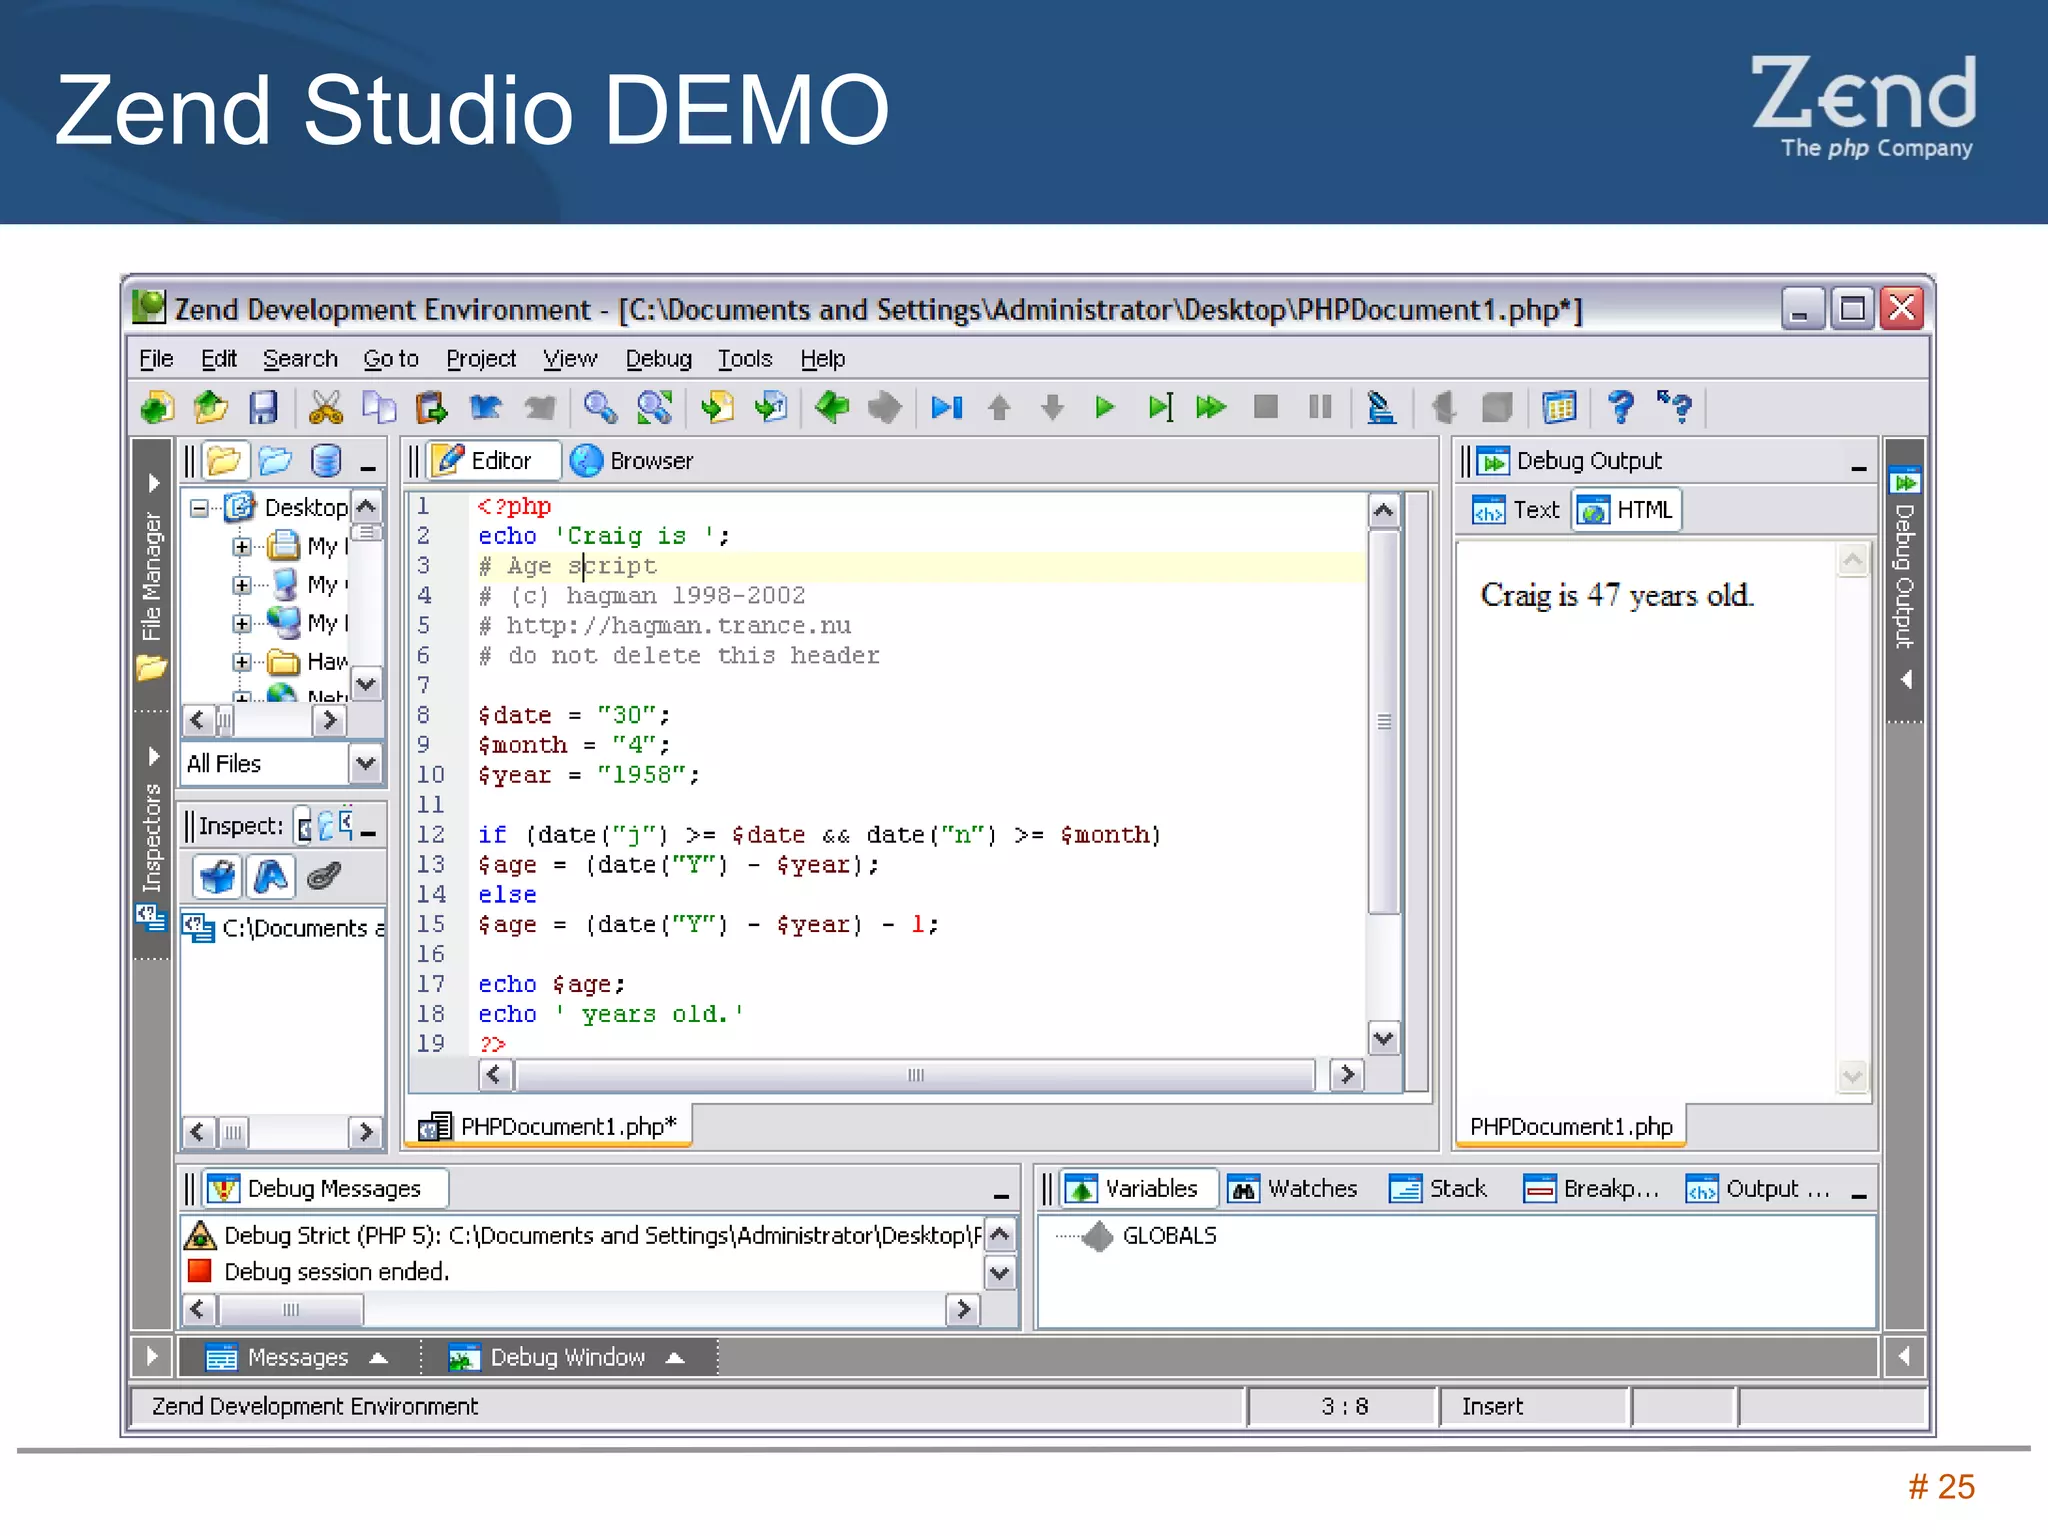The image size is (2048, 1536).
Task: Minimize the Debug Messages panel
Action: tap(1000, 1194)
